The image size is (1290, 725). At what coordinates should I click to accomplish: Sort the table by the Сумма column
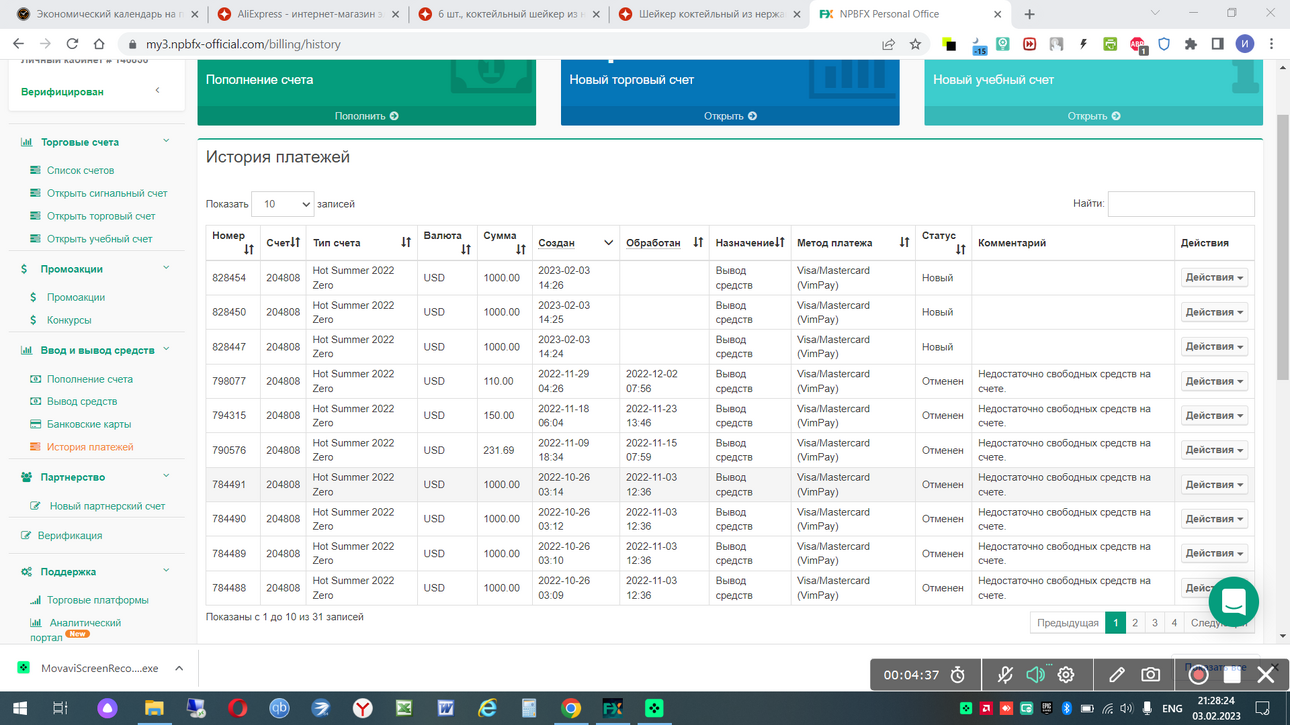[504, 242]
